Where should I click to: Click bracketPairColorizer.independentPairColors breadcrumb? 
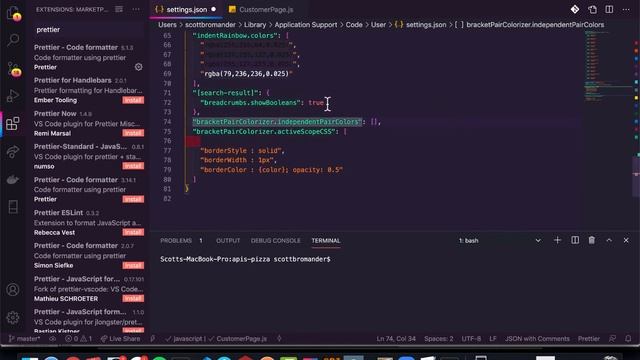coord(530,24)
